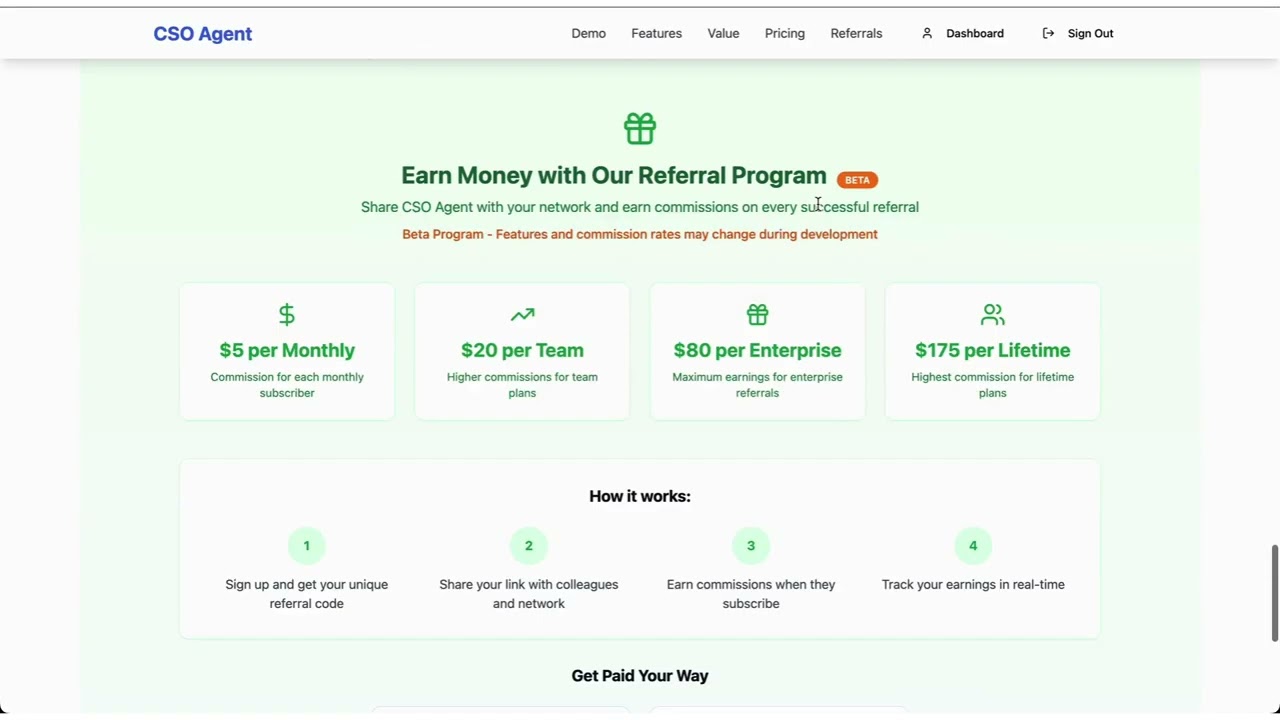Click the user icon beside Dashboard
The height and width of the screenshot is (720, 1280).
coord(927,34)
